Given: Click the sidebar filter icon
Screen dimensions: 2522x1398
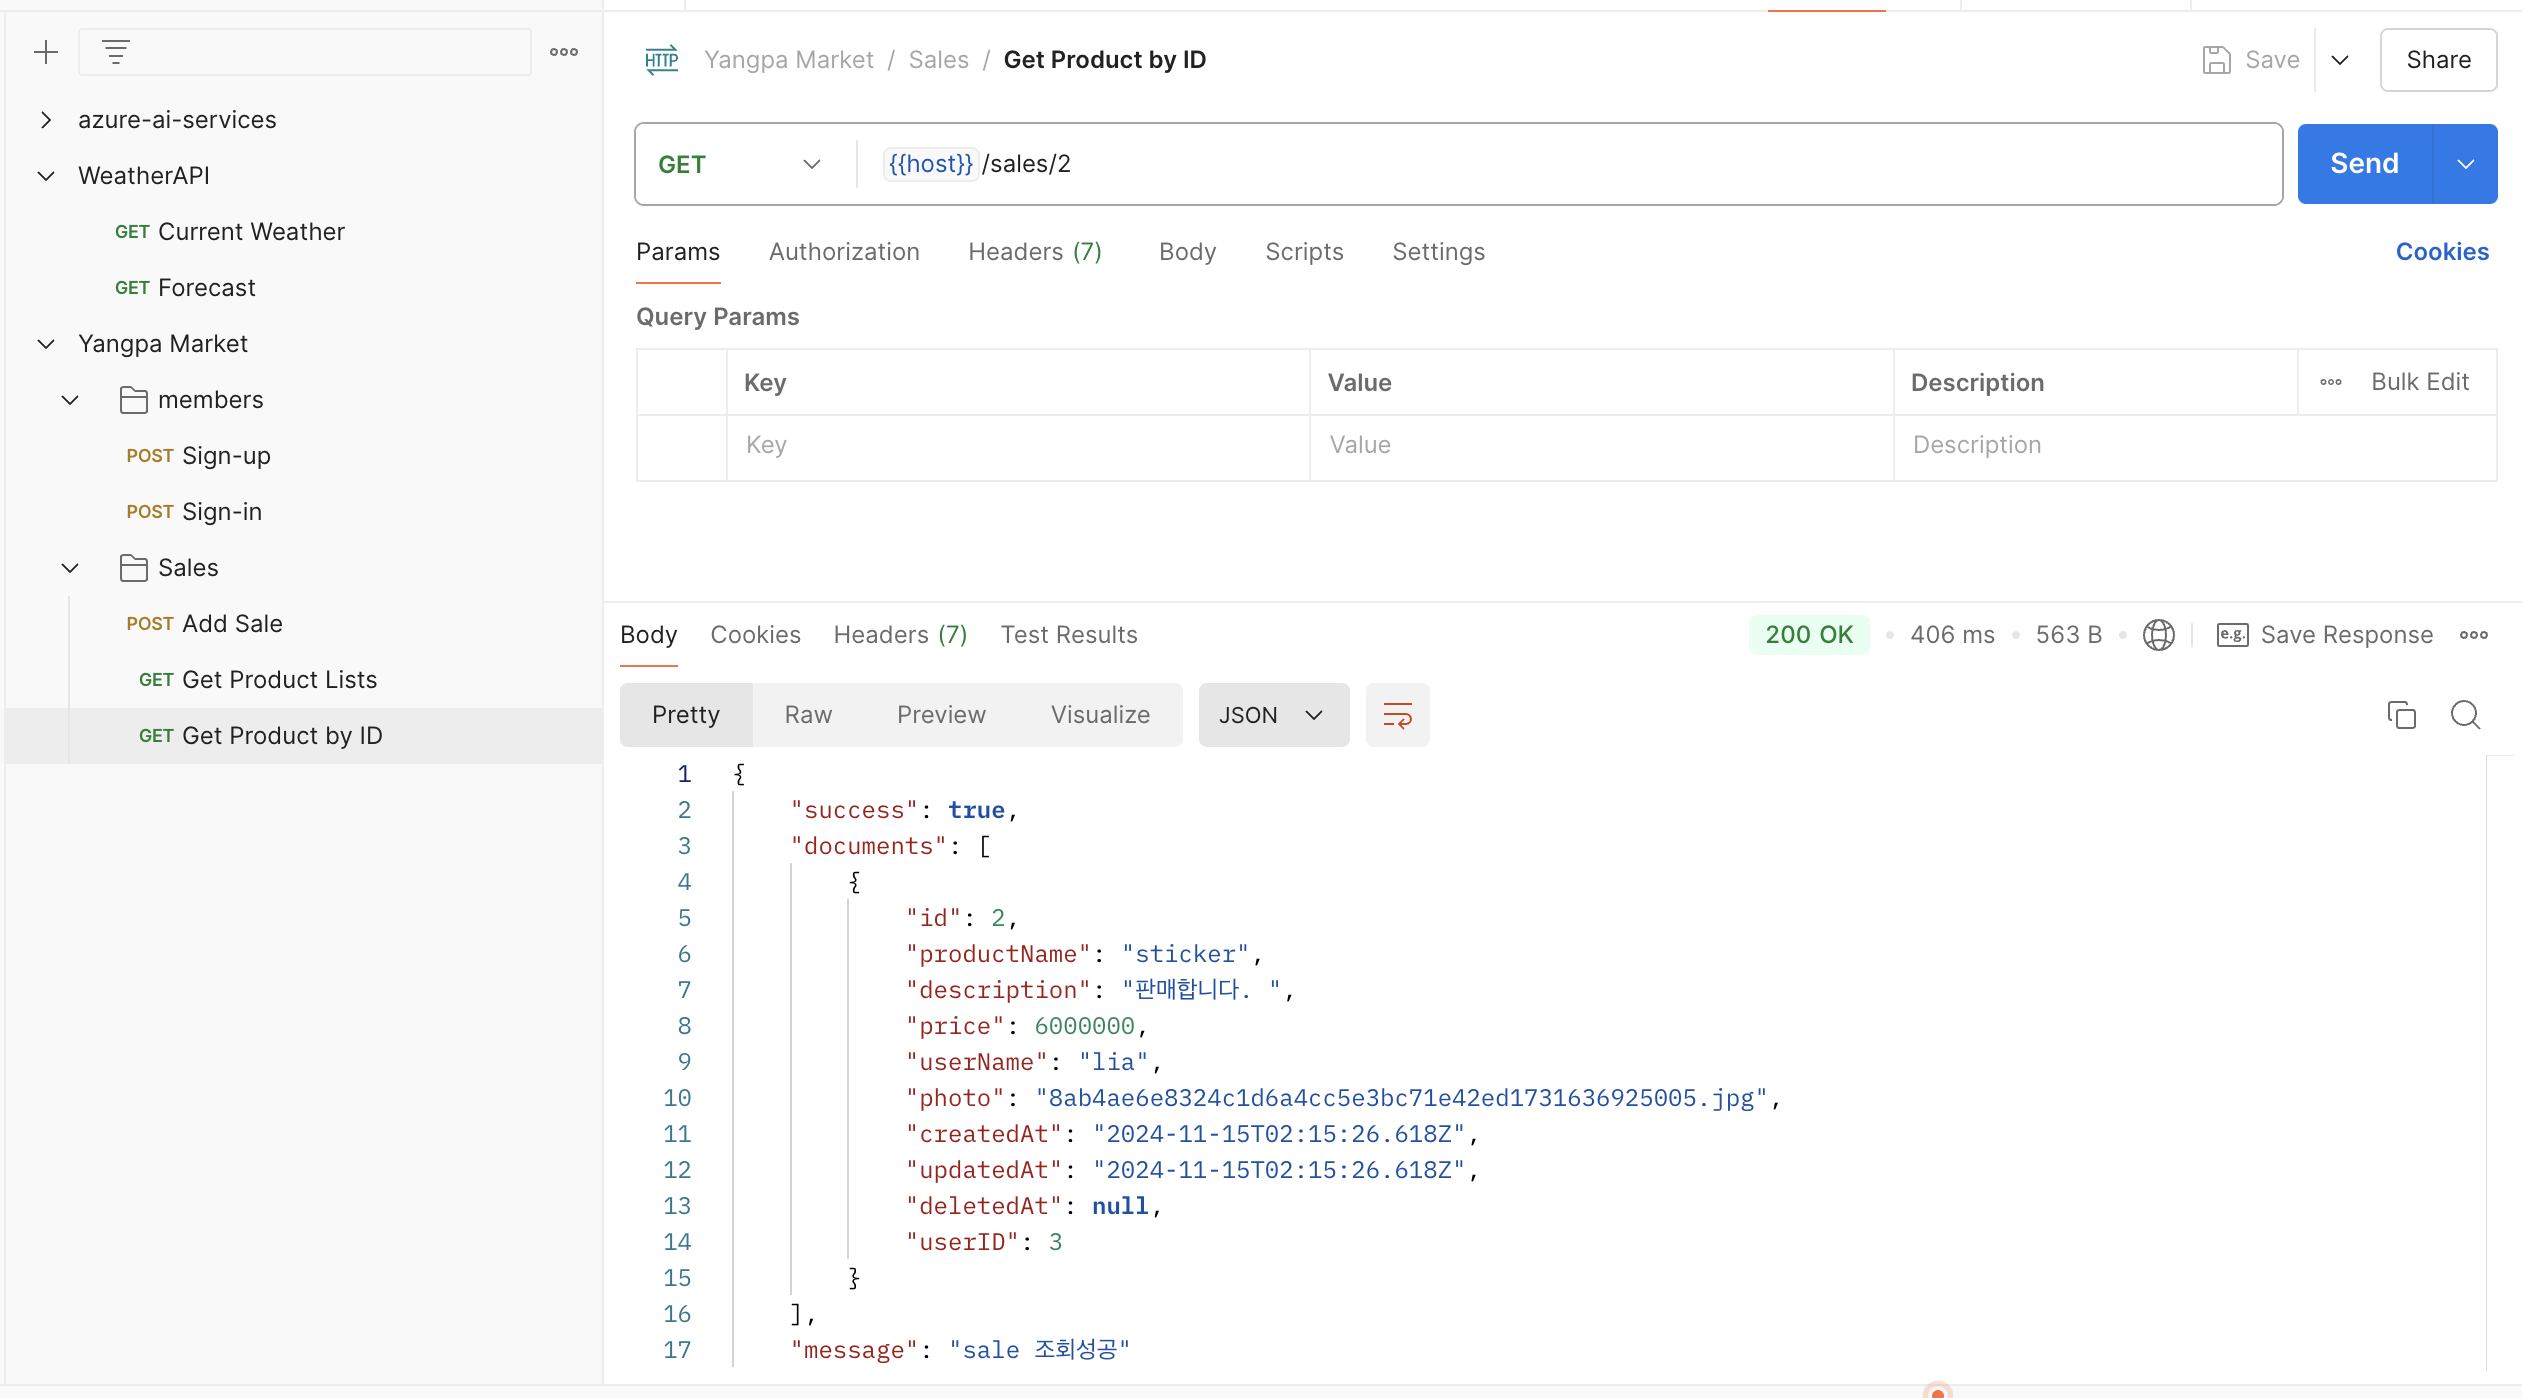Looking at the screenshot, I should (x=116, y=52).
